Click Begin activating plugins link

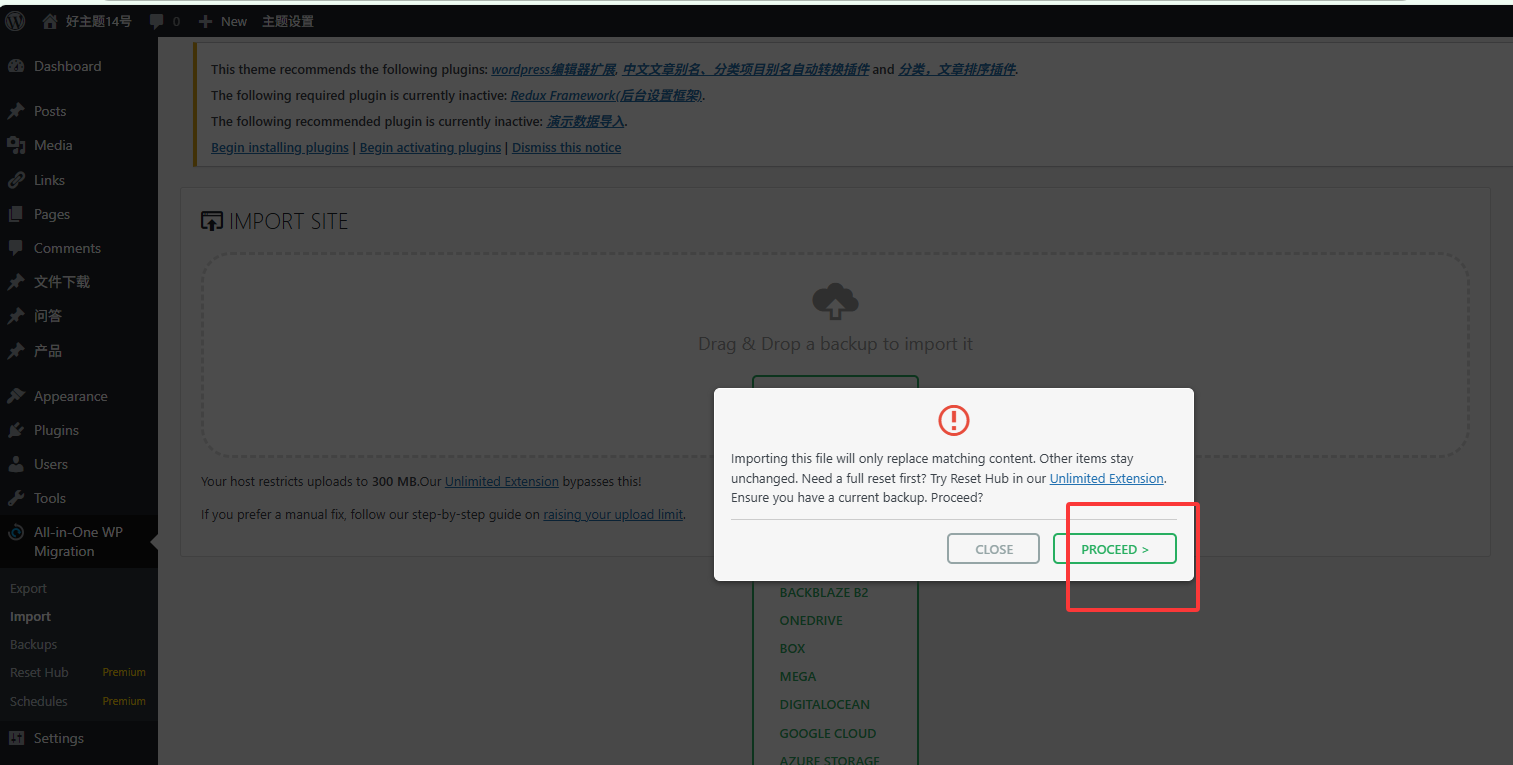[x=430, y=147]
